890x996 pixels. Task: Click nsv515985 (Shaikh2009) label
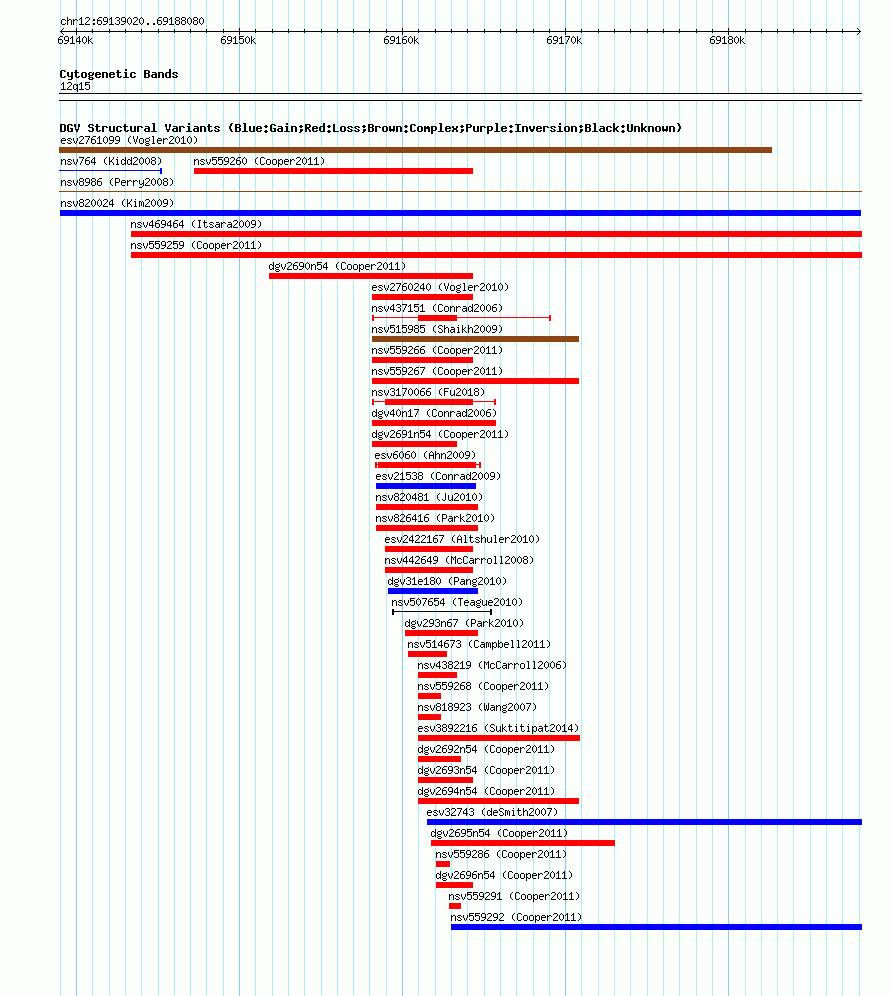(436, 329)
